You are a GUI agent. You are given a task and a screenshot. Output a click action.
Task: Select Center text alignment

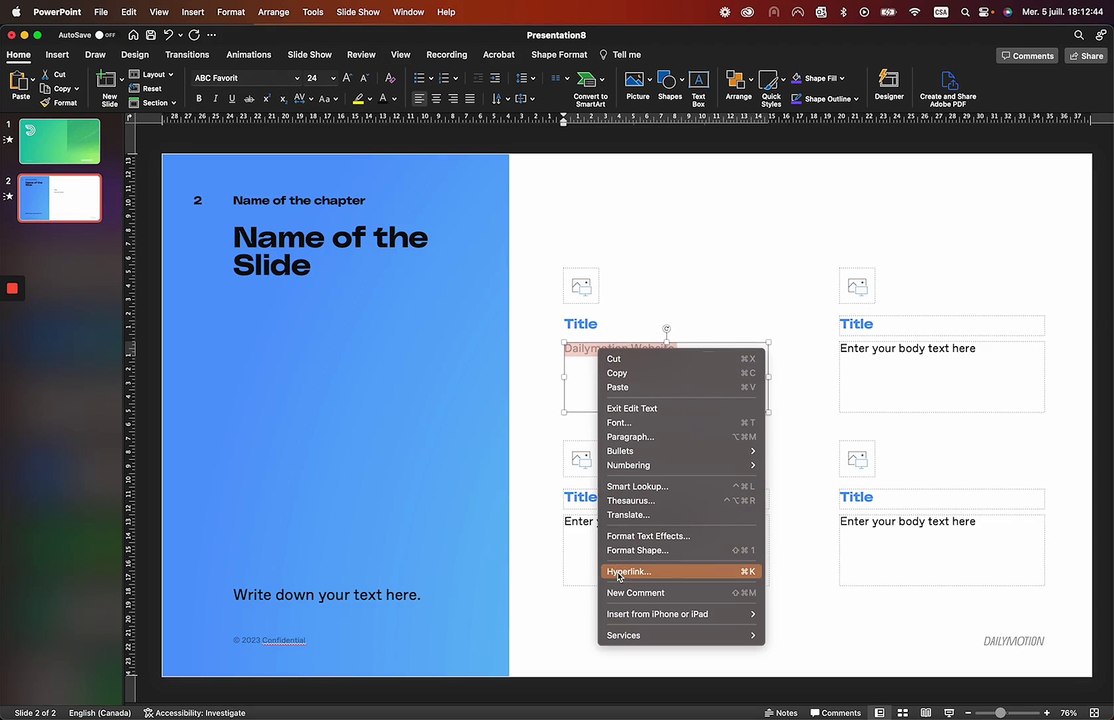436,99
